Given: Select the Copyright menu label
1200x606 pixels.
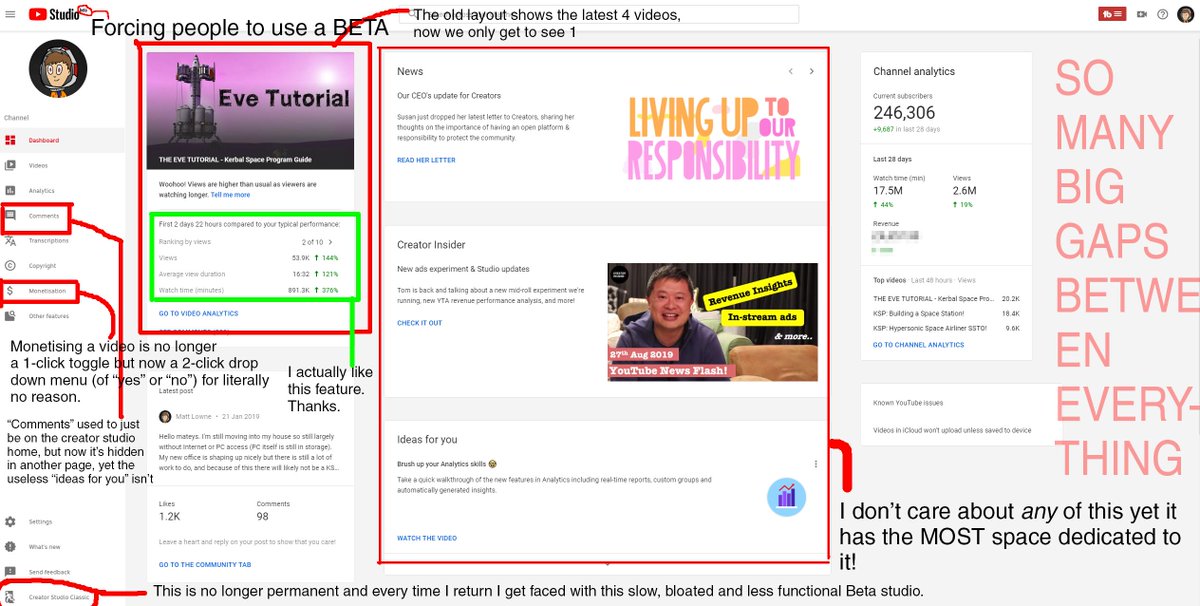Looking at the screenshot, I should coord(42,266).
